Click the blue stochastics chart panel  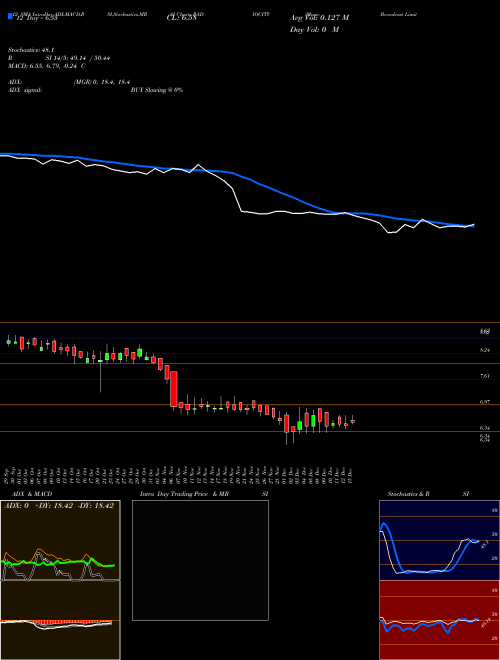439,540
